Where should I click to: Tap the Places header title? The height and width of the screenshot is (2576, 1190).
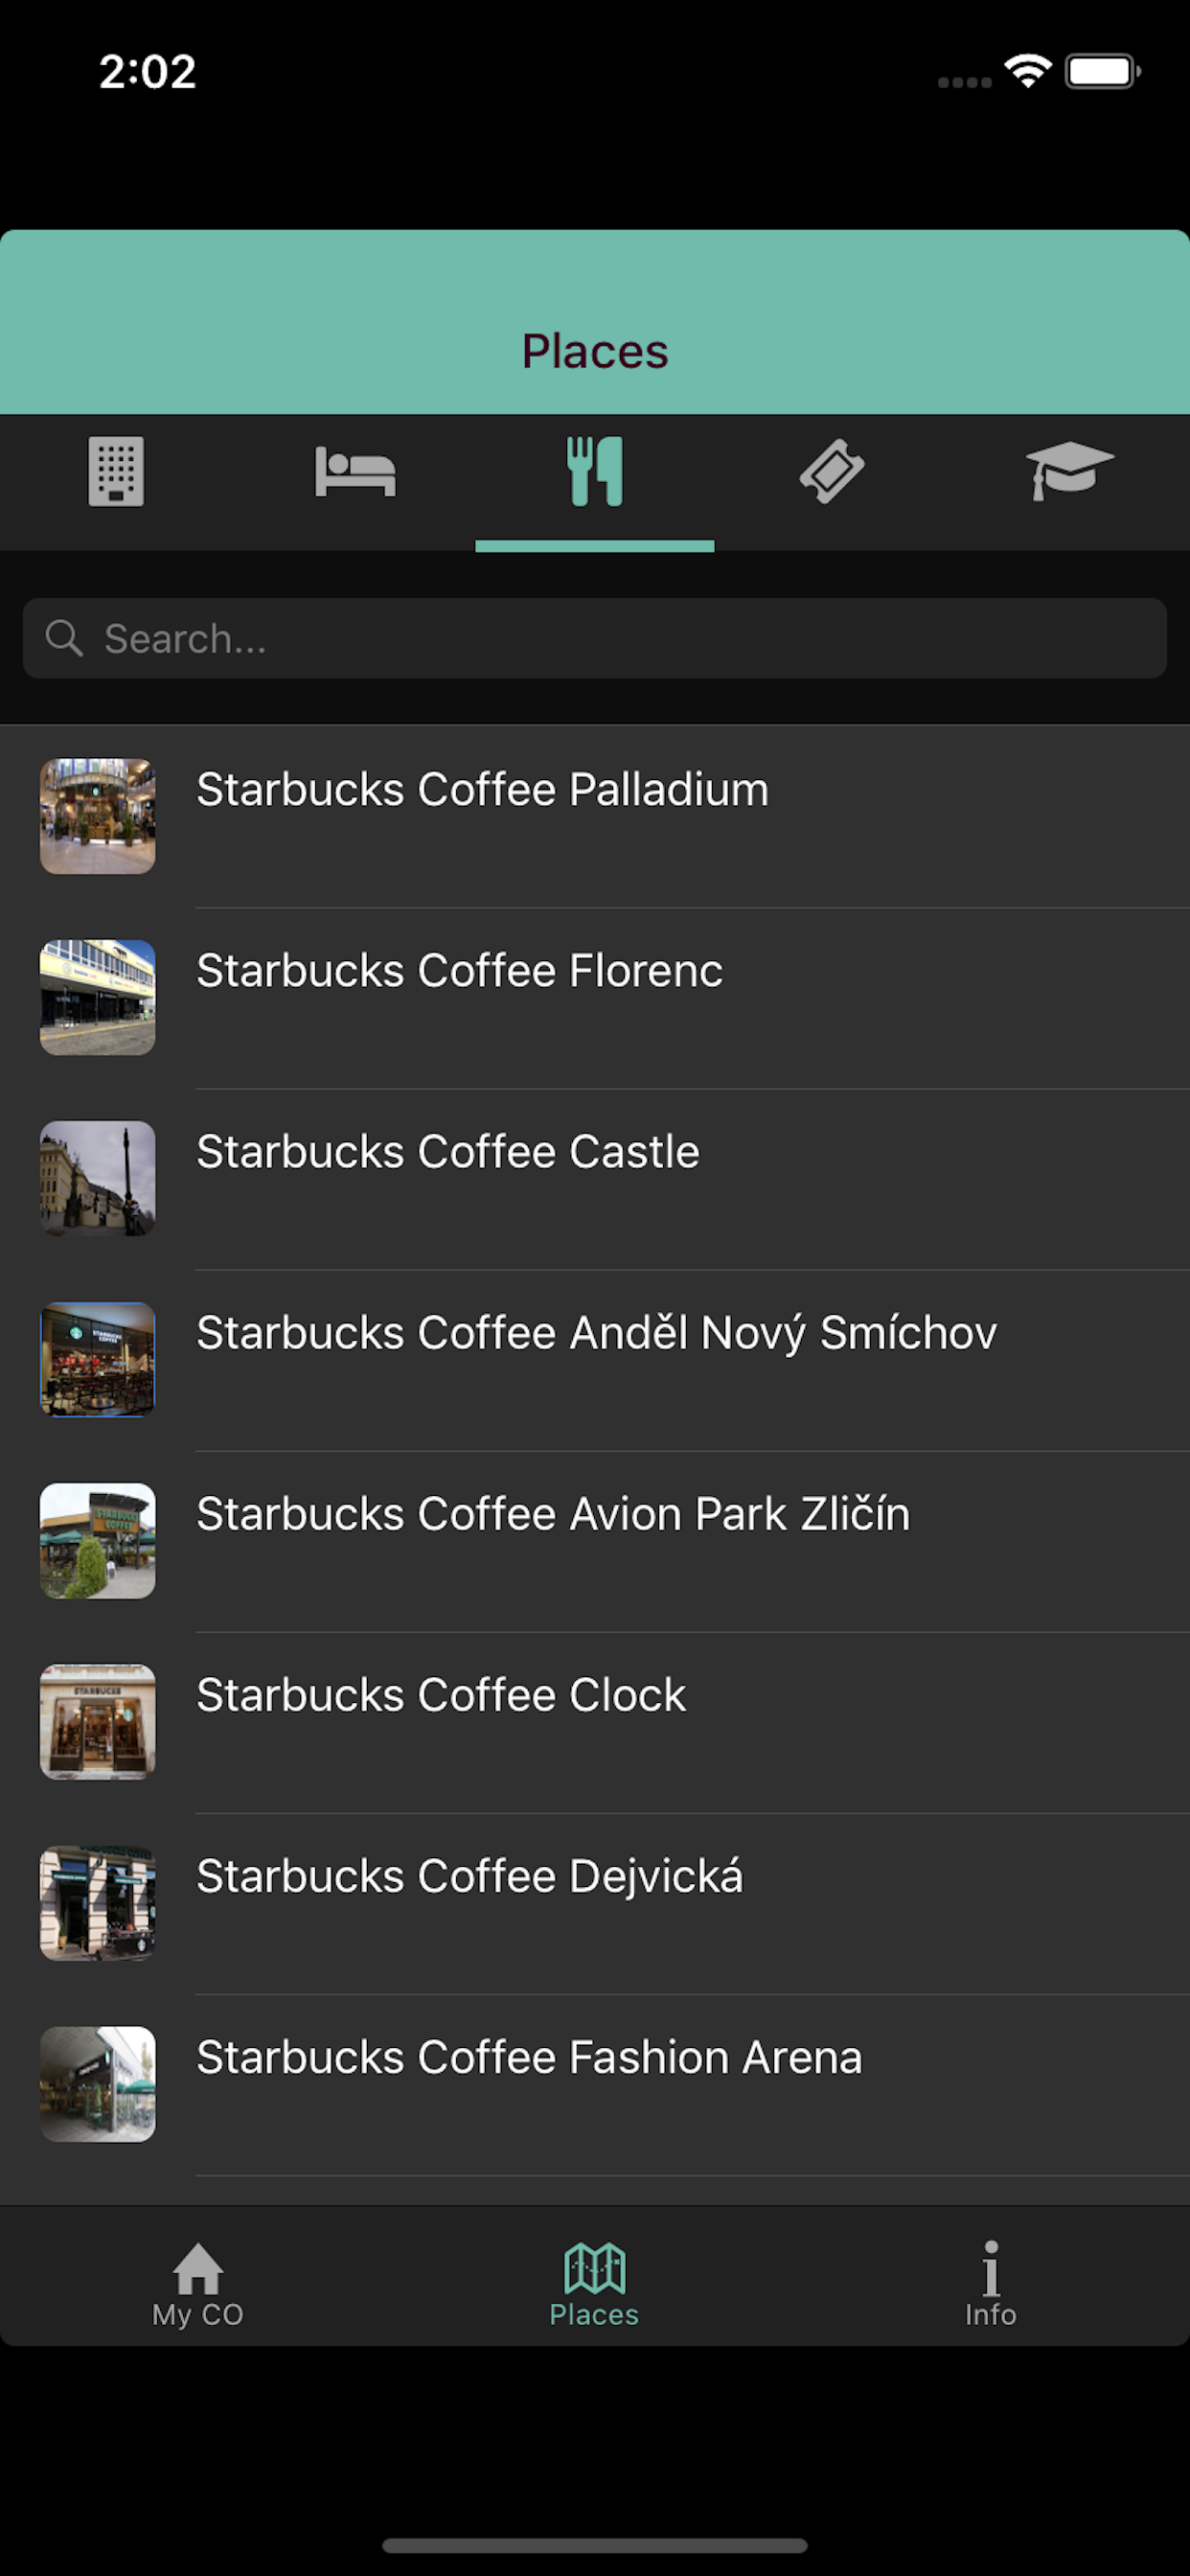pyautogui.click(x=595, y=351)
